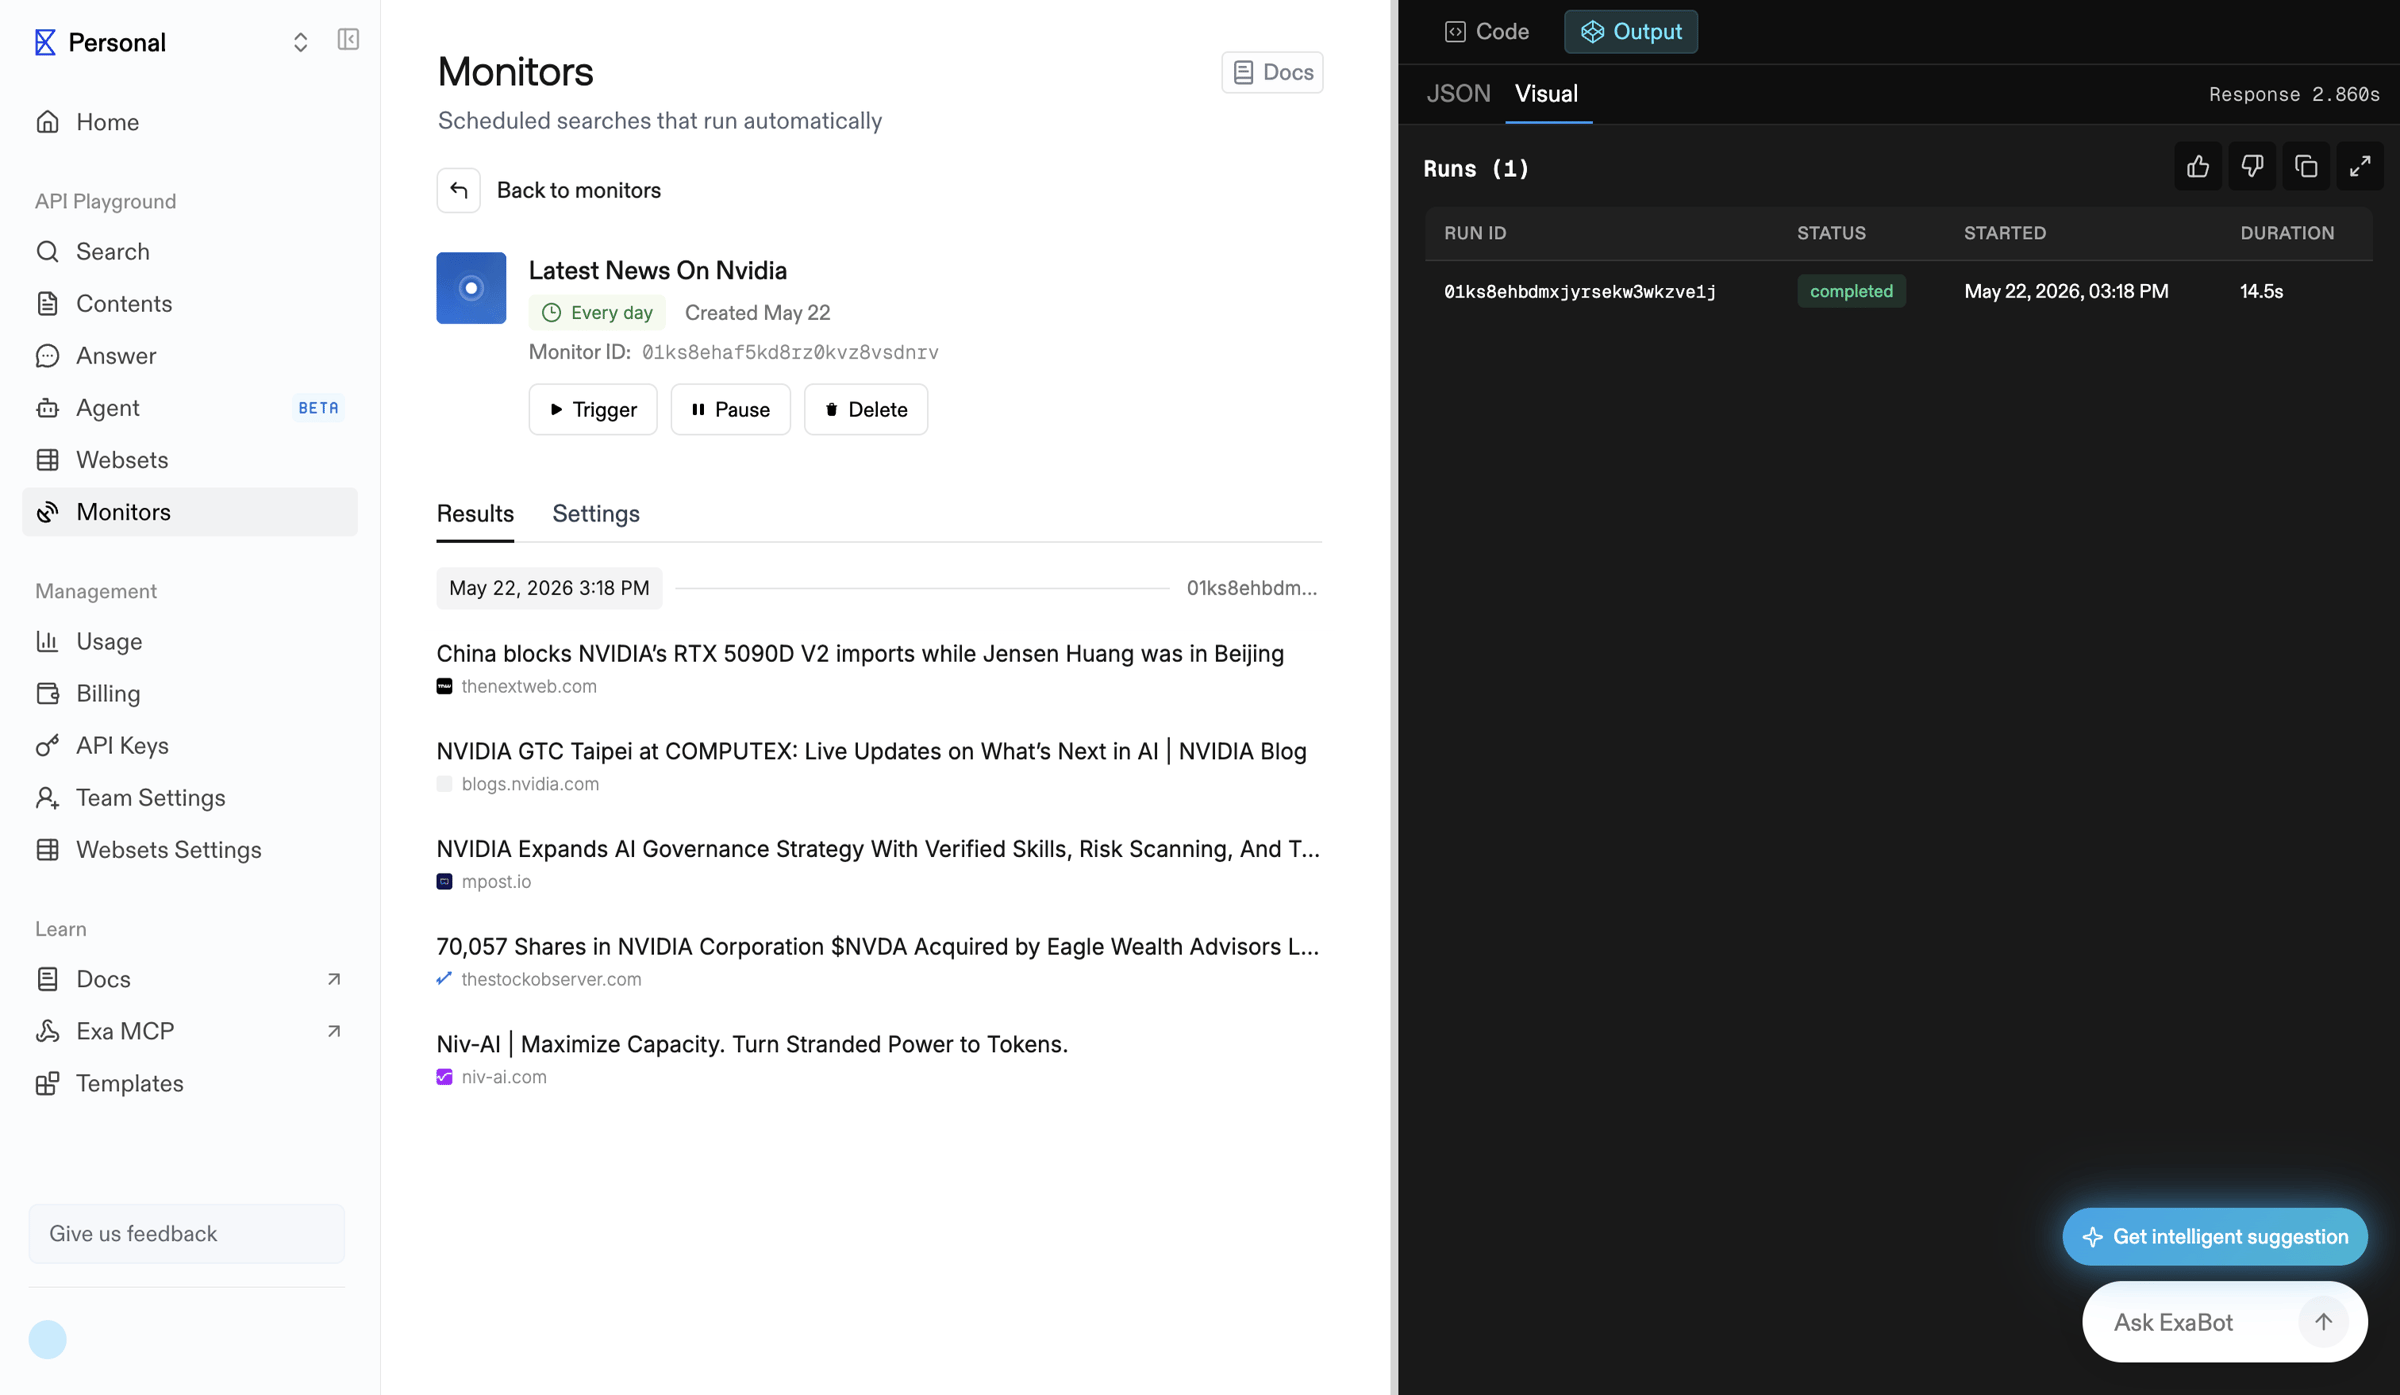The height and width of the screenshot is (1395, 2400).
Task: Click run ID 01ks8ehbdmxjyrsekw3wkzve1j
Action: click(x=1580, y=291)
